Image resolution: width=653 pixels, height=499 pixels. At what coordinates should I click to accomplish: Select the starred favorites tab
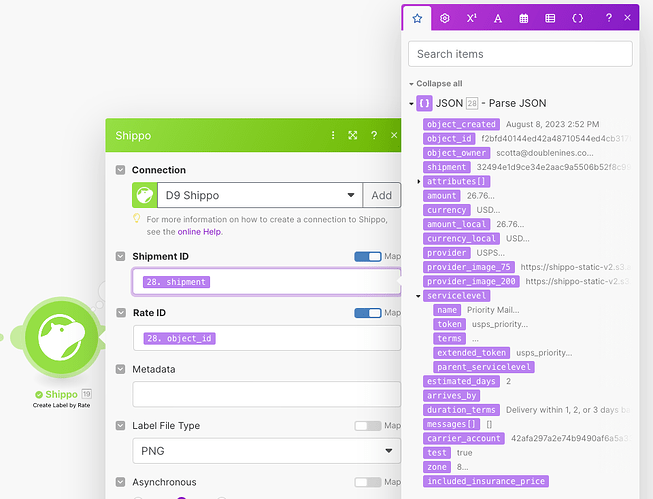417,18
